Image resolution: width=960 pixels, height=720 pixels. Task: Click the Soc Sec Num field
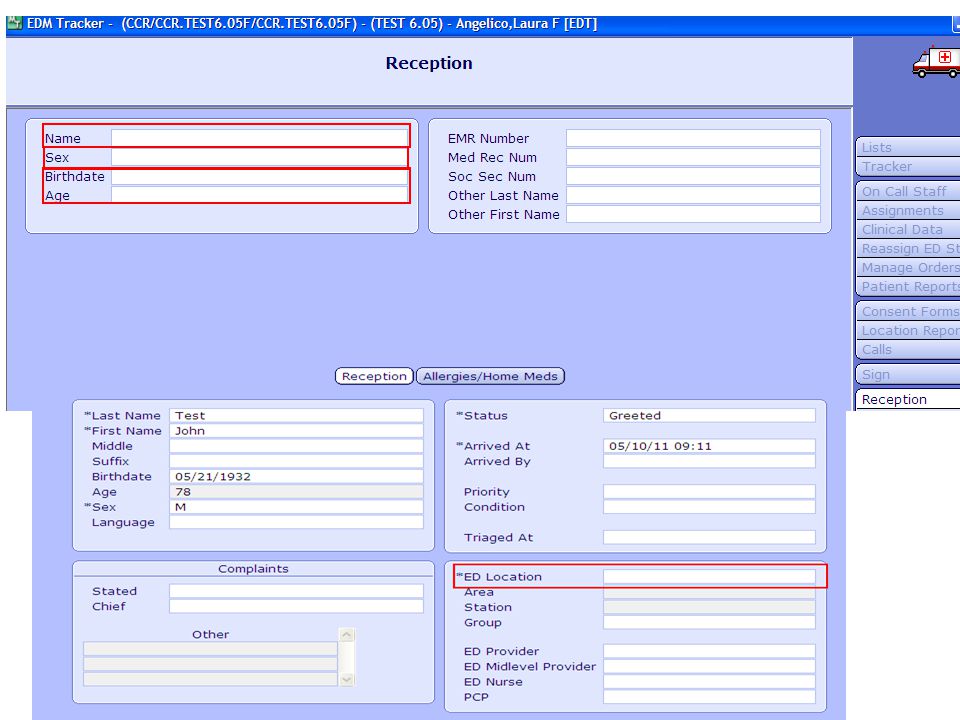tap(693, 176)
